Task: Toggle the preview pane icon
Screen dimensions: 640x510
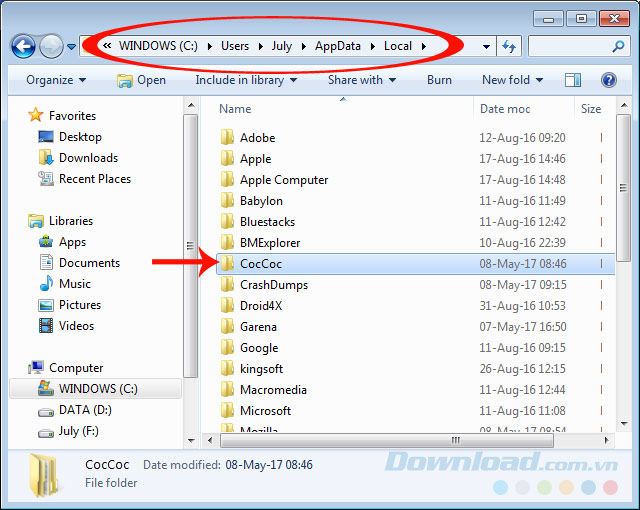Action: pyautogui.click(x=573, y=80)
